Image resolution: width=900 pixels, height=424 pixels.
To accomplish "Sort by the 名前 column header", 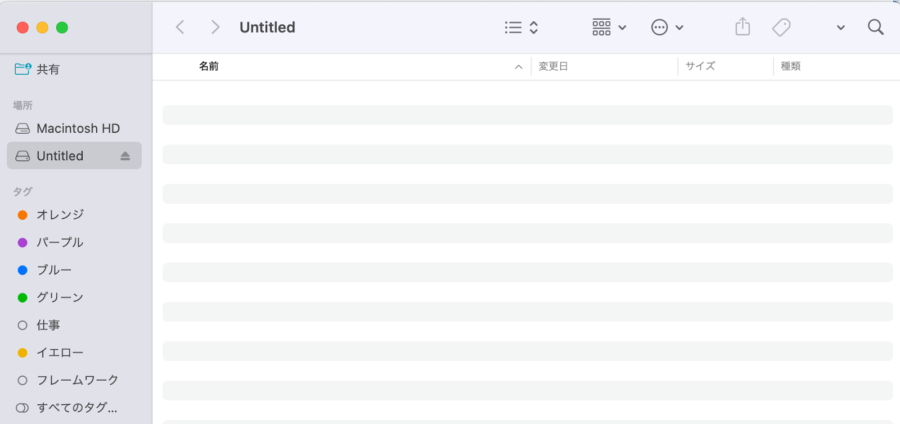I will [208, 67].
